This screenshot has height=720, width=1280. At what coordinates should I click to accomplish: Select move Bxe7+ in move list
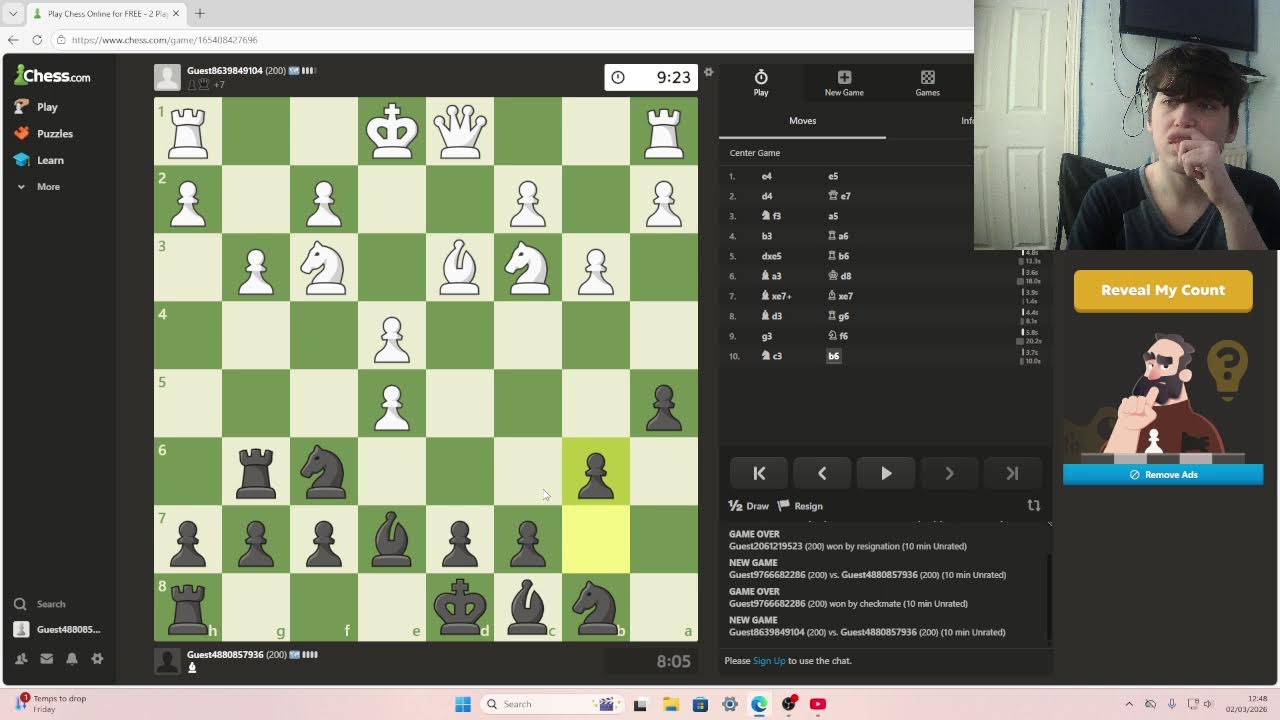pyautogui.click(x=777, y=296)
